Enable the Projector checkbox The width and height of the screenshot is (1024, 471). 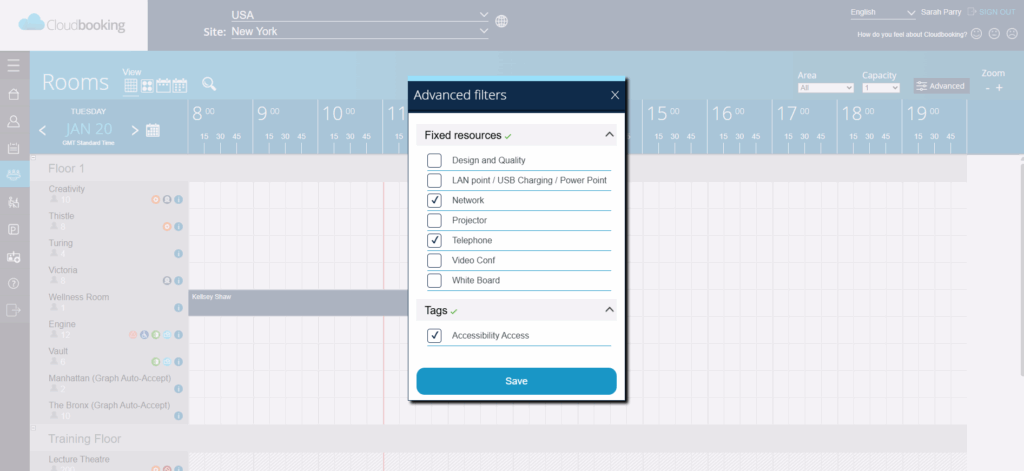coord(434,220)
